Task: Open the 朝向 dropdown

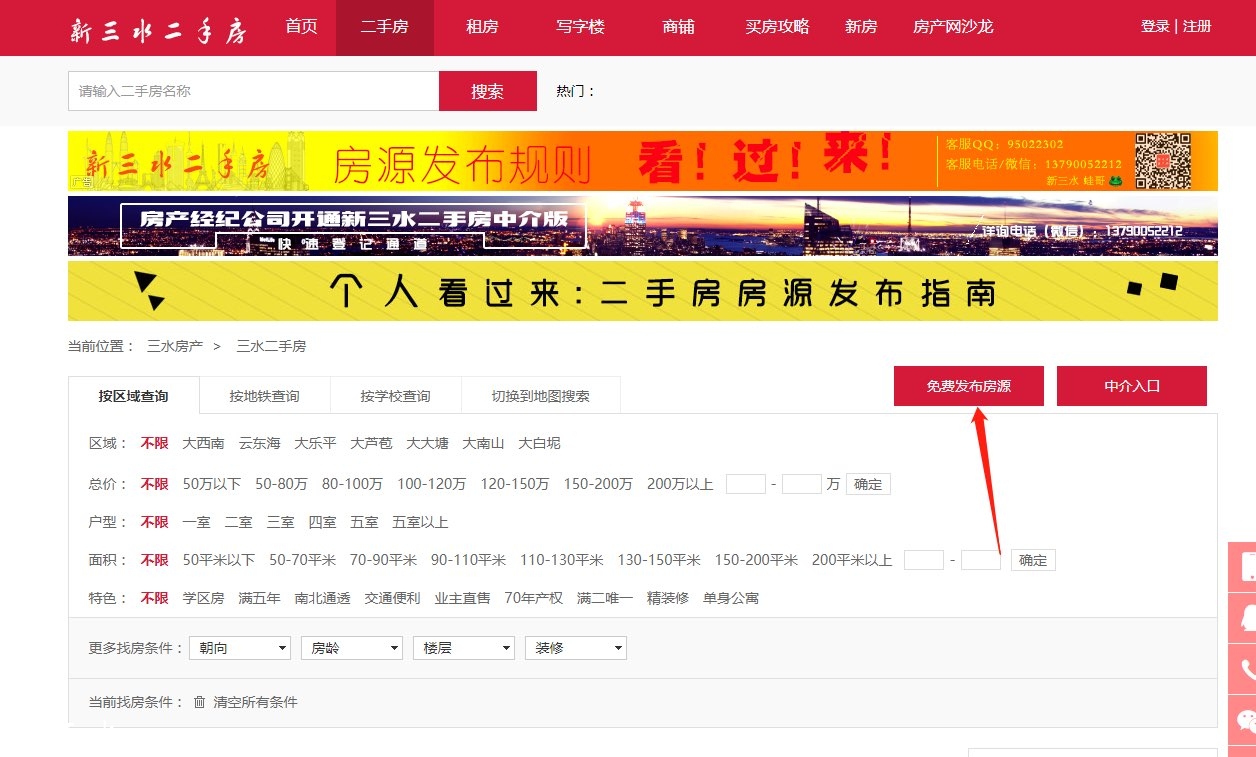Action: coord(240,648)
